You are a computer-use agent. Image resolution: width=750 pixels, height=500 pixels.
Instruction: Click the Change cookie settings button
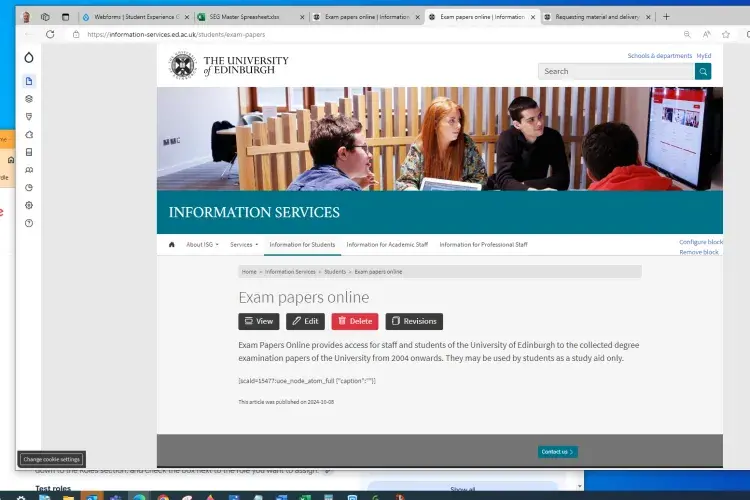click(52, 459)
